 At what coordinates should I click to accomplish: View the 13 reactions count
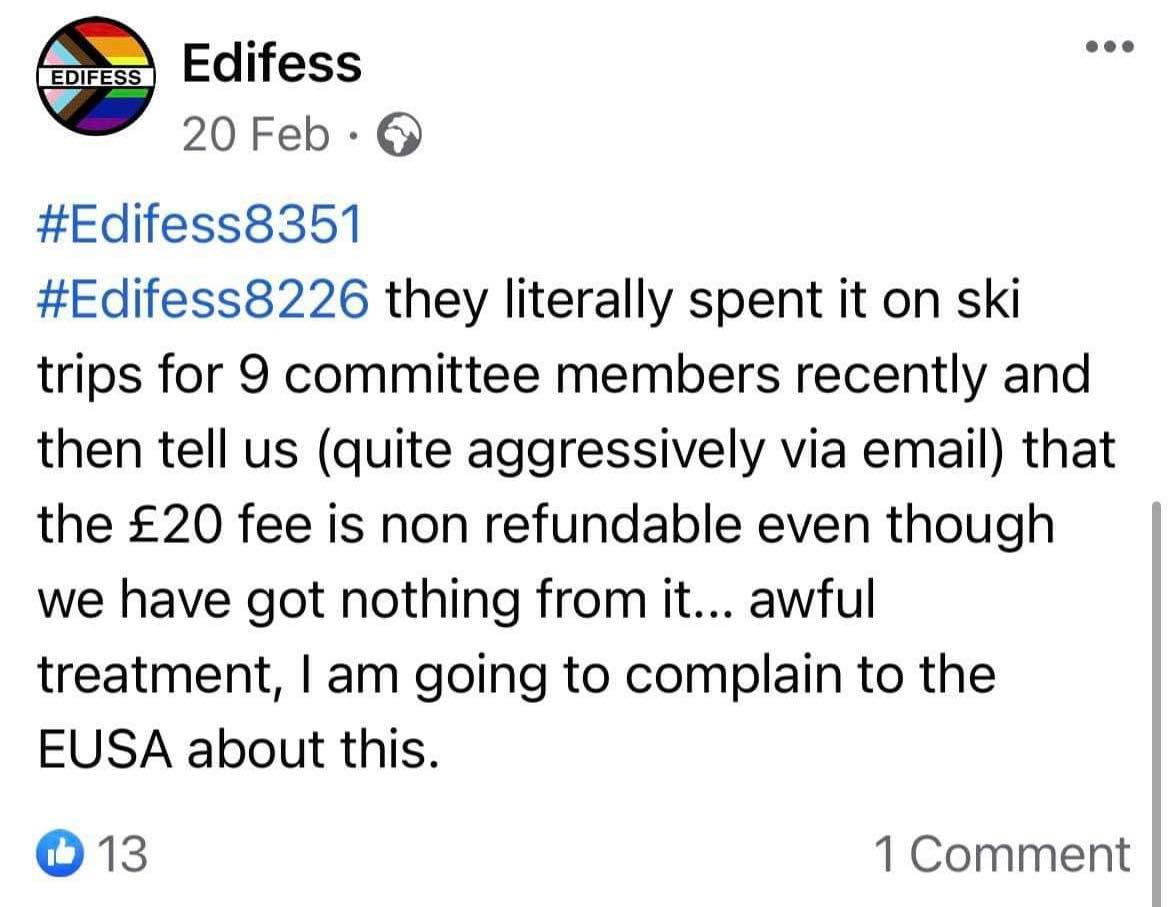(123, 853)
